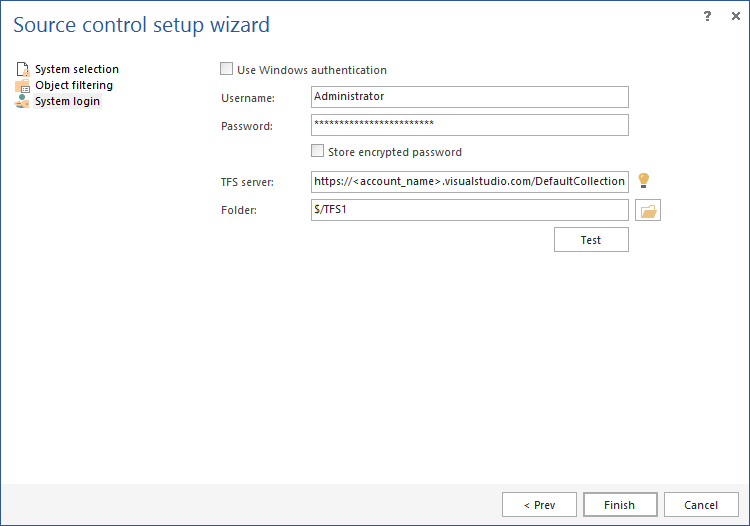Click into the Password field
750x526 pixels.
(470, 125)
